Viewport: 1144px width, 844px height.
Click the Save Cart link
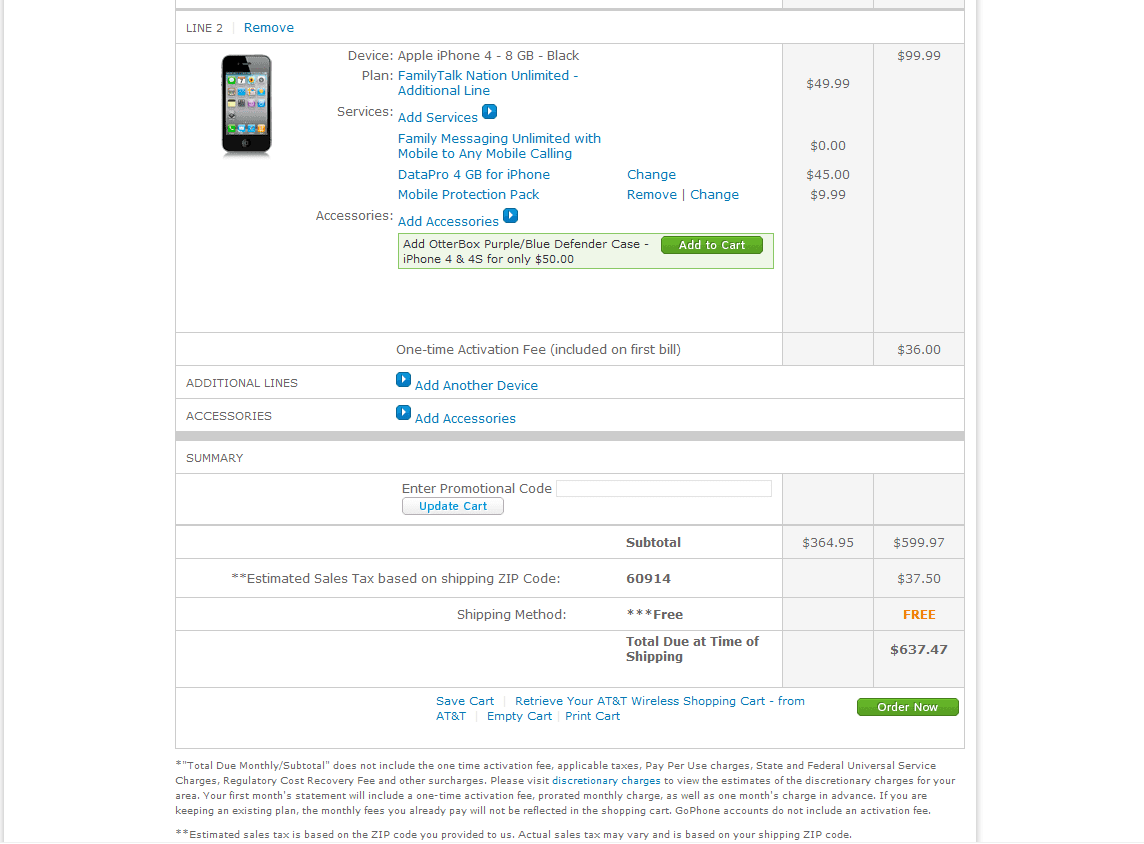pos(465,701)
